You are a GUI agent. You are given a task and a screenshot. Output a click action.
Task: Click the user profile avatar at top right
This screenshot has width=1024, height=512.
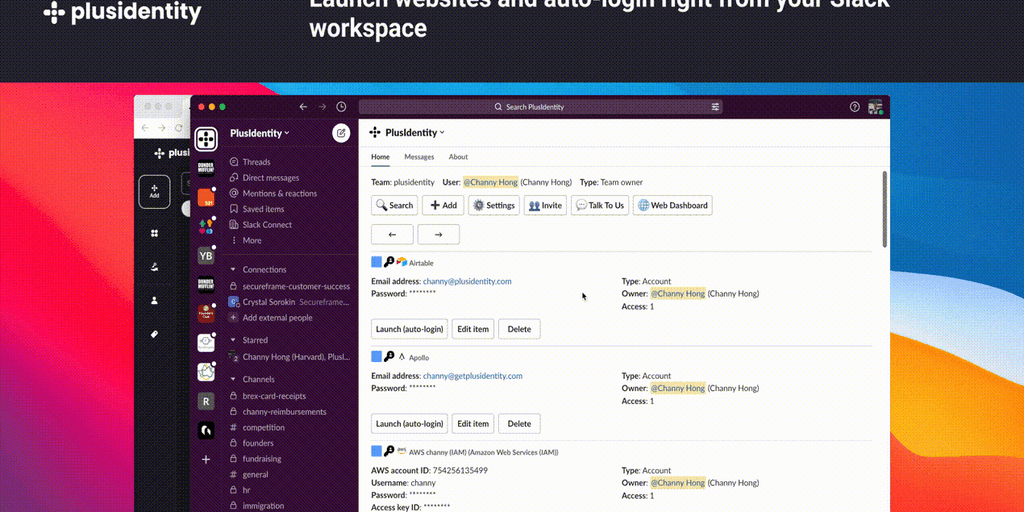pos(875,107)
